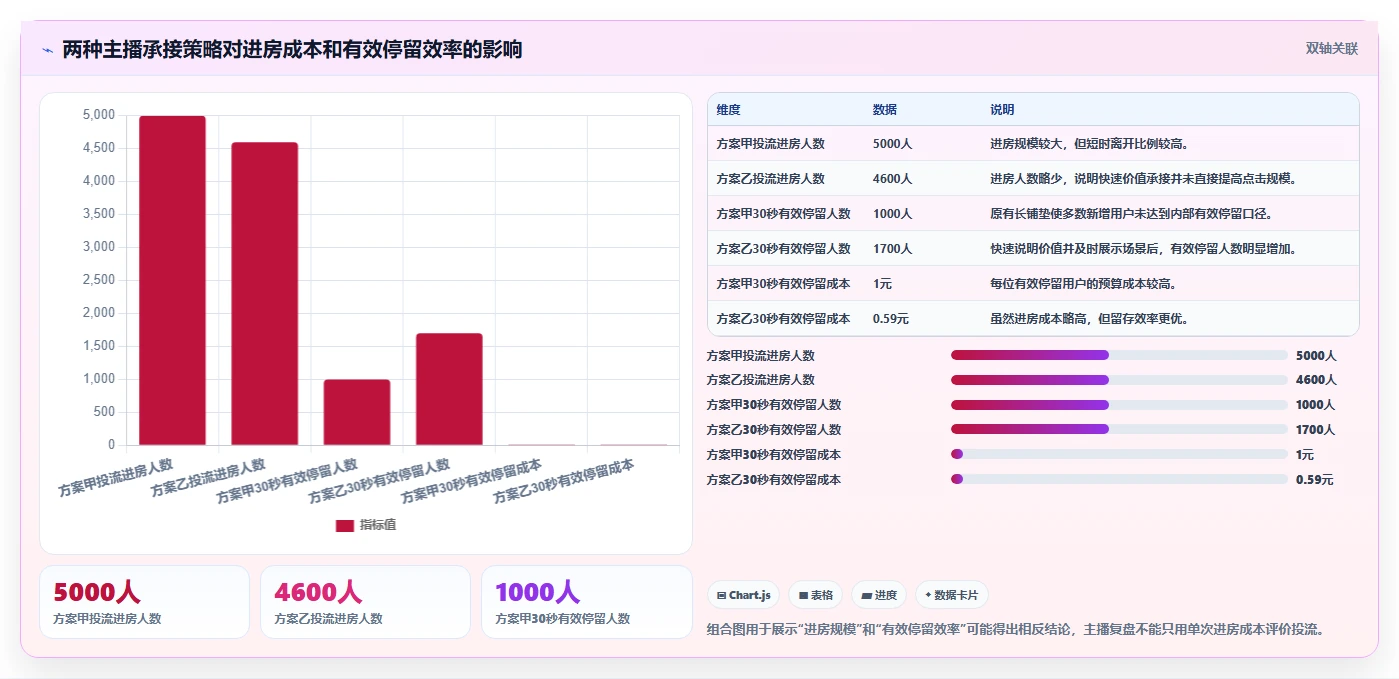
Task: Open the 5000人 data card
Action: 144,602
